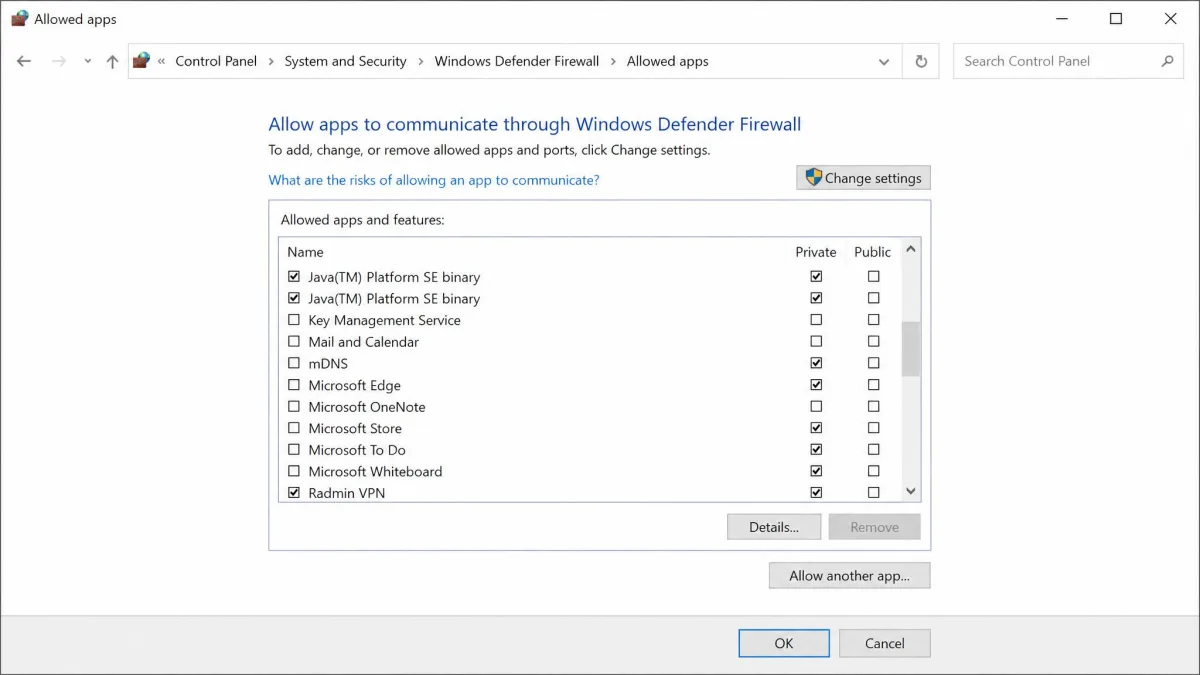Toggle the Microsoft OneNote name checkbox
Screen dimensions: 1200x675
tap(294, 407)
